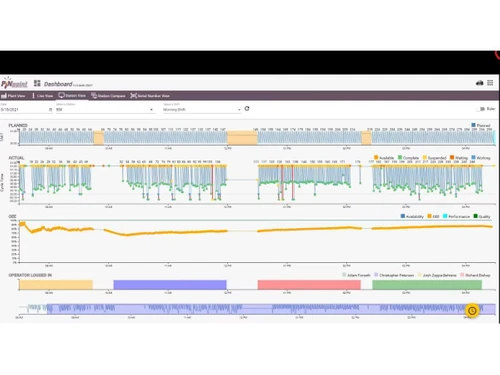This screenshot has height=375, width=500.
Task: Select the Station View tab
Action: pyautogui.click(x=72, y=96)
